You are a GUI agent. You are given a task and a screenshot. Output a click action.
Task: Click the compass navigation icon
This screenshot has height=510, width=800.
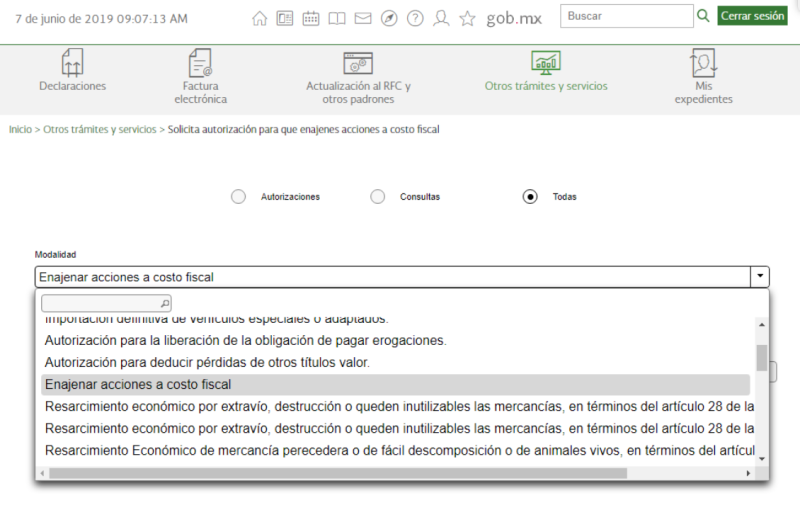click(x=389, y=19)
